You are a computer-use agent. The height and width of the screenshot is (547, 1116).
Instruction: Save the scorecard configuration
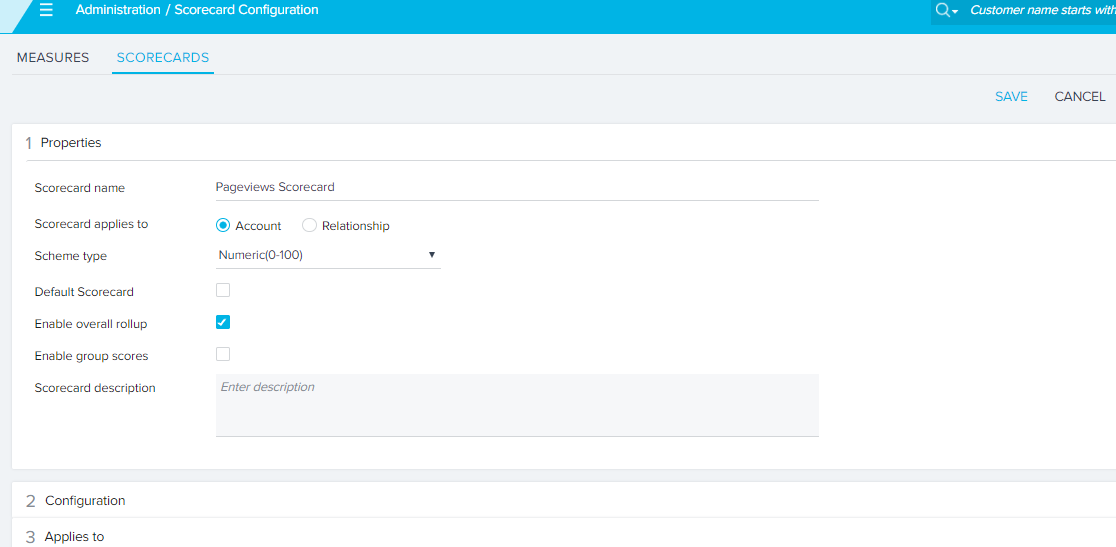pos(1011,97)
